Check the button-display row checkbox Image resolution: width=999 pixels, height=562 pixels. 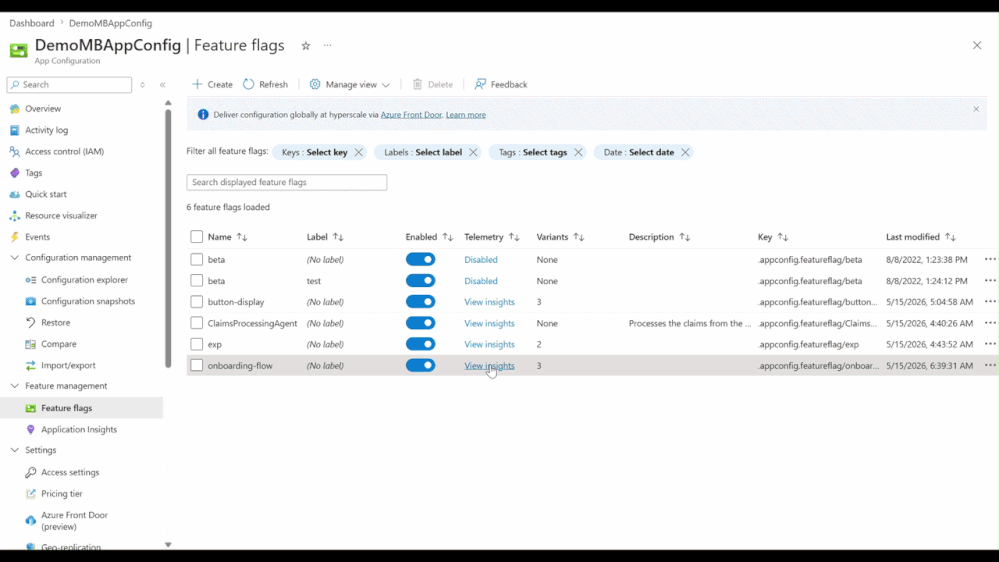tap(196, 302)
